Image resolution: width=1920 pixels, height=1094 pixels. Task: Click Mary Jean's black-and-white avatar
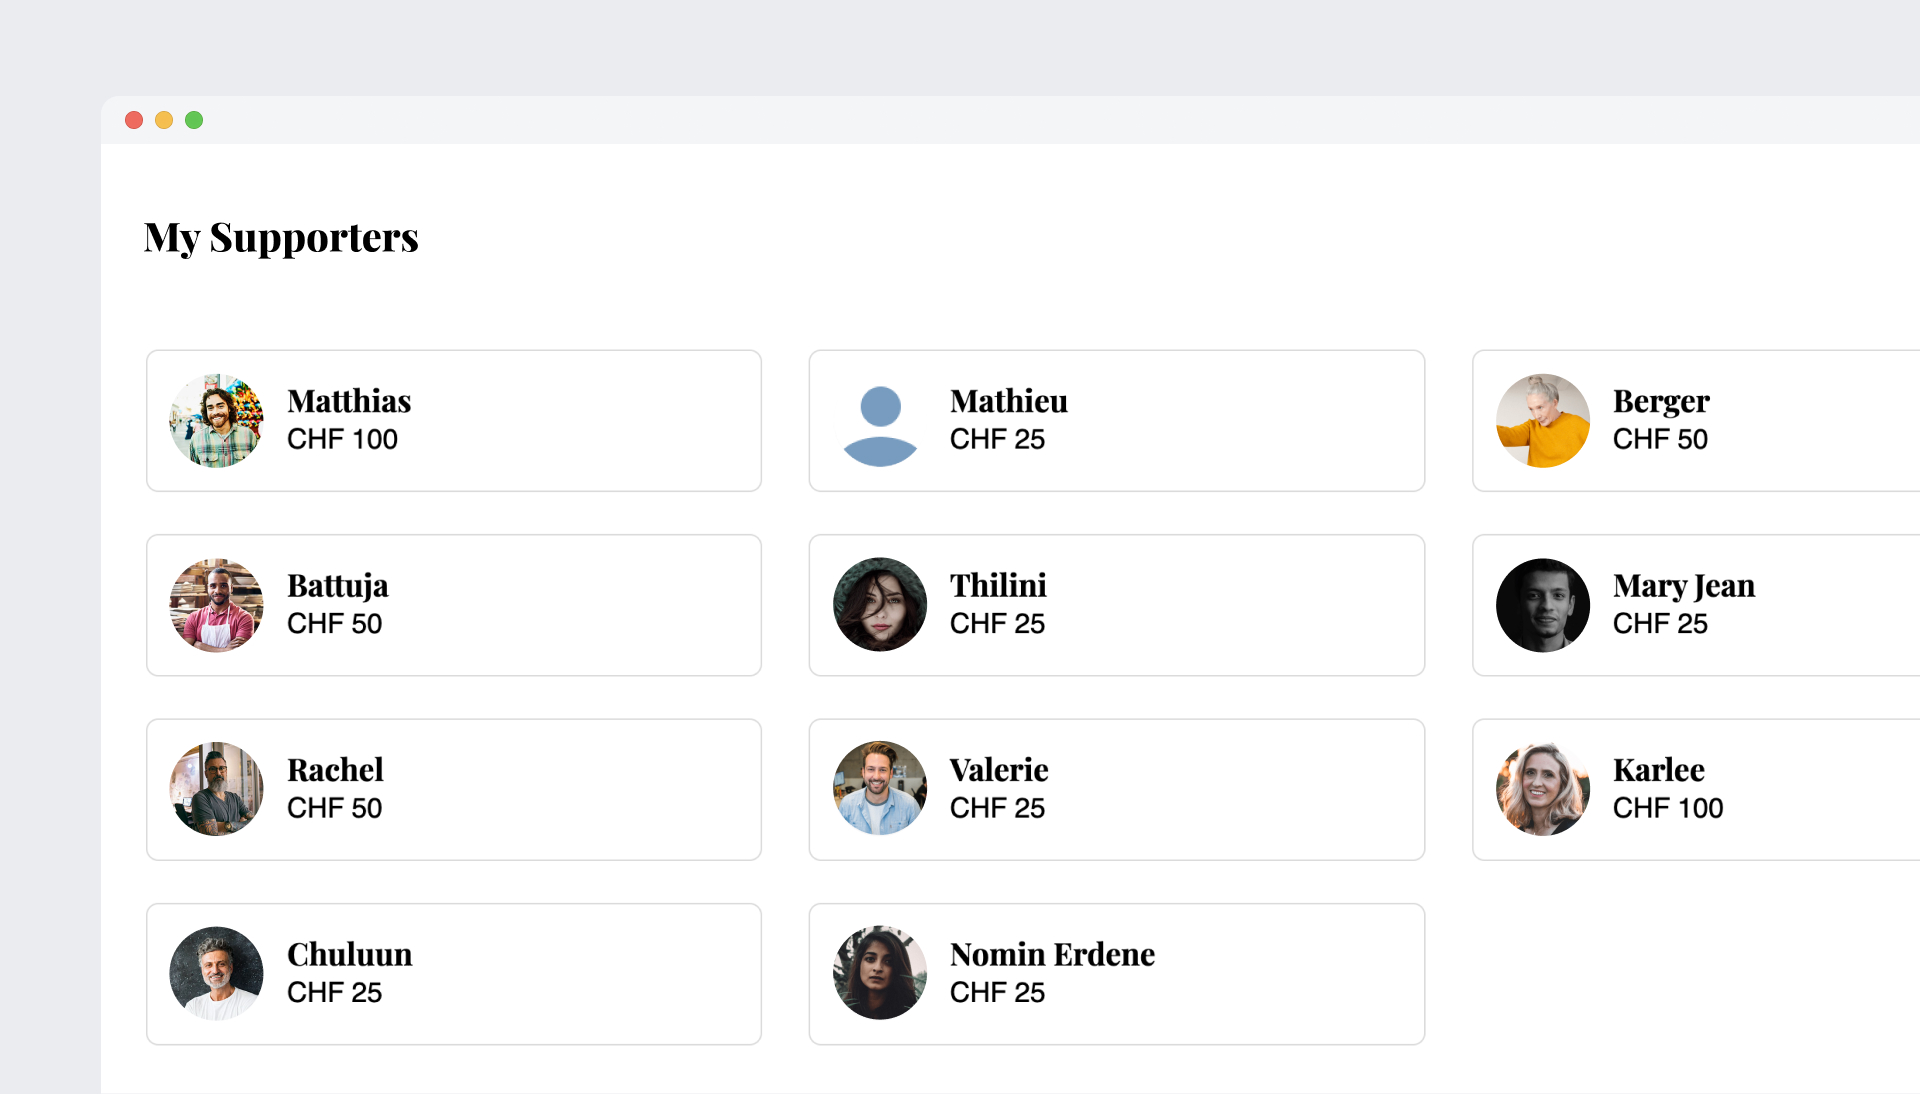[x=1542, y=605]
